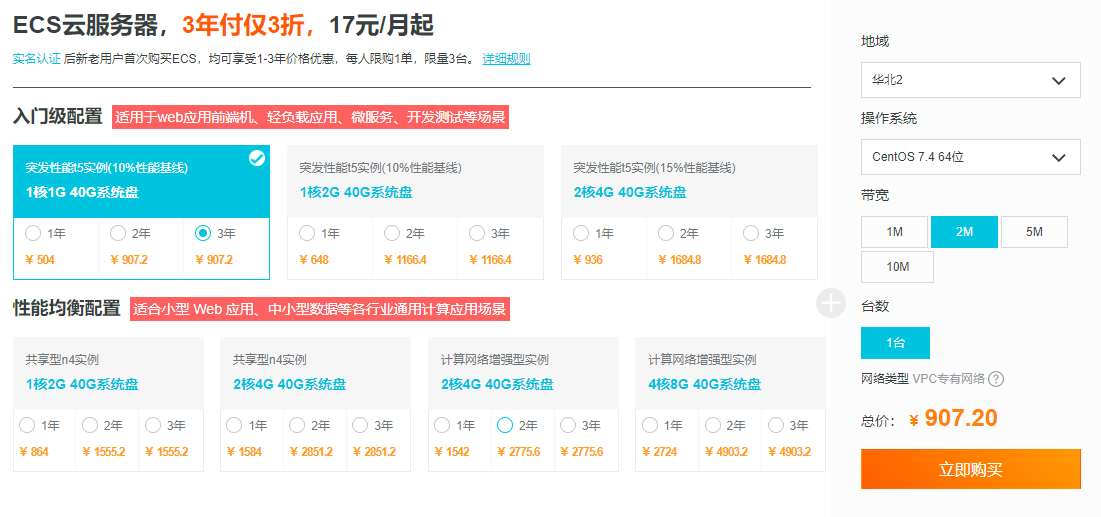Click the ¥864 price
This screenshot has width=1101, height=517.
[34, 452]
